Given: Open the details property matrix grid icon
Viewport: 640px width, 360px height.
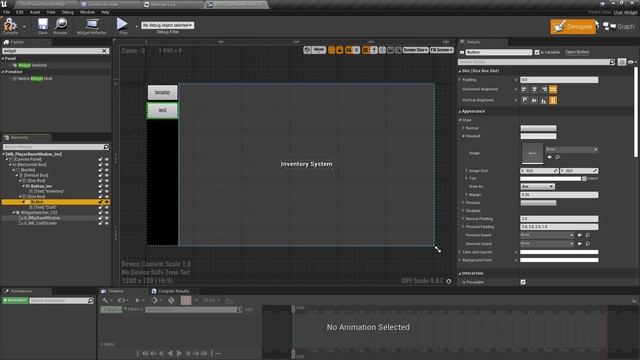Looking at the screenshot, I should (622, 62).
